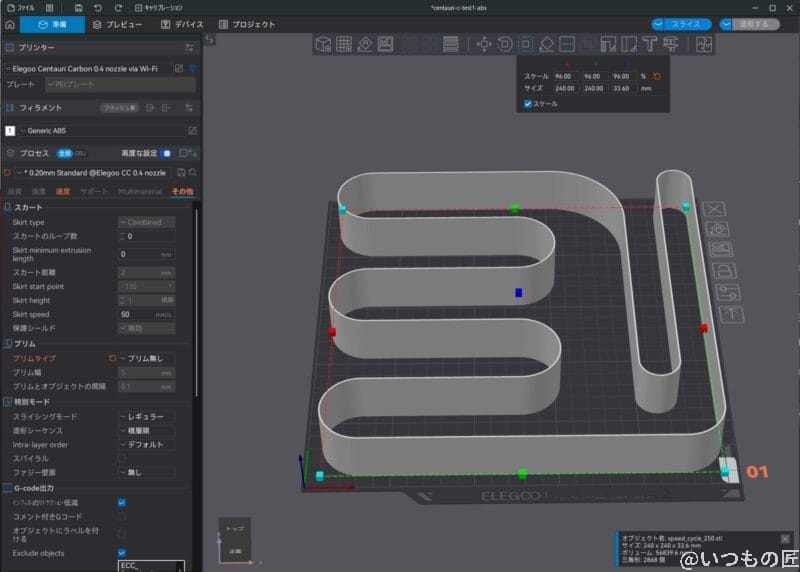Image resolution: width=800 pixels, height=572 pixels.
Task: Toggle the Exclude objects checkbox
Action: [122, 553]
